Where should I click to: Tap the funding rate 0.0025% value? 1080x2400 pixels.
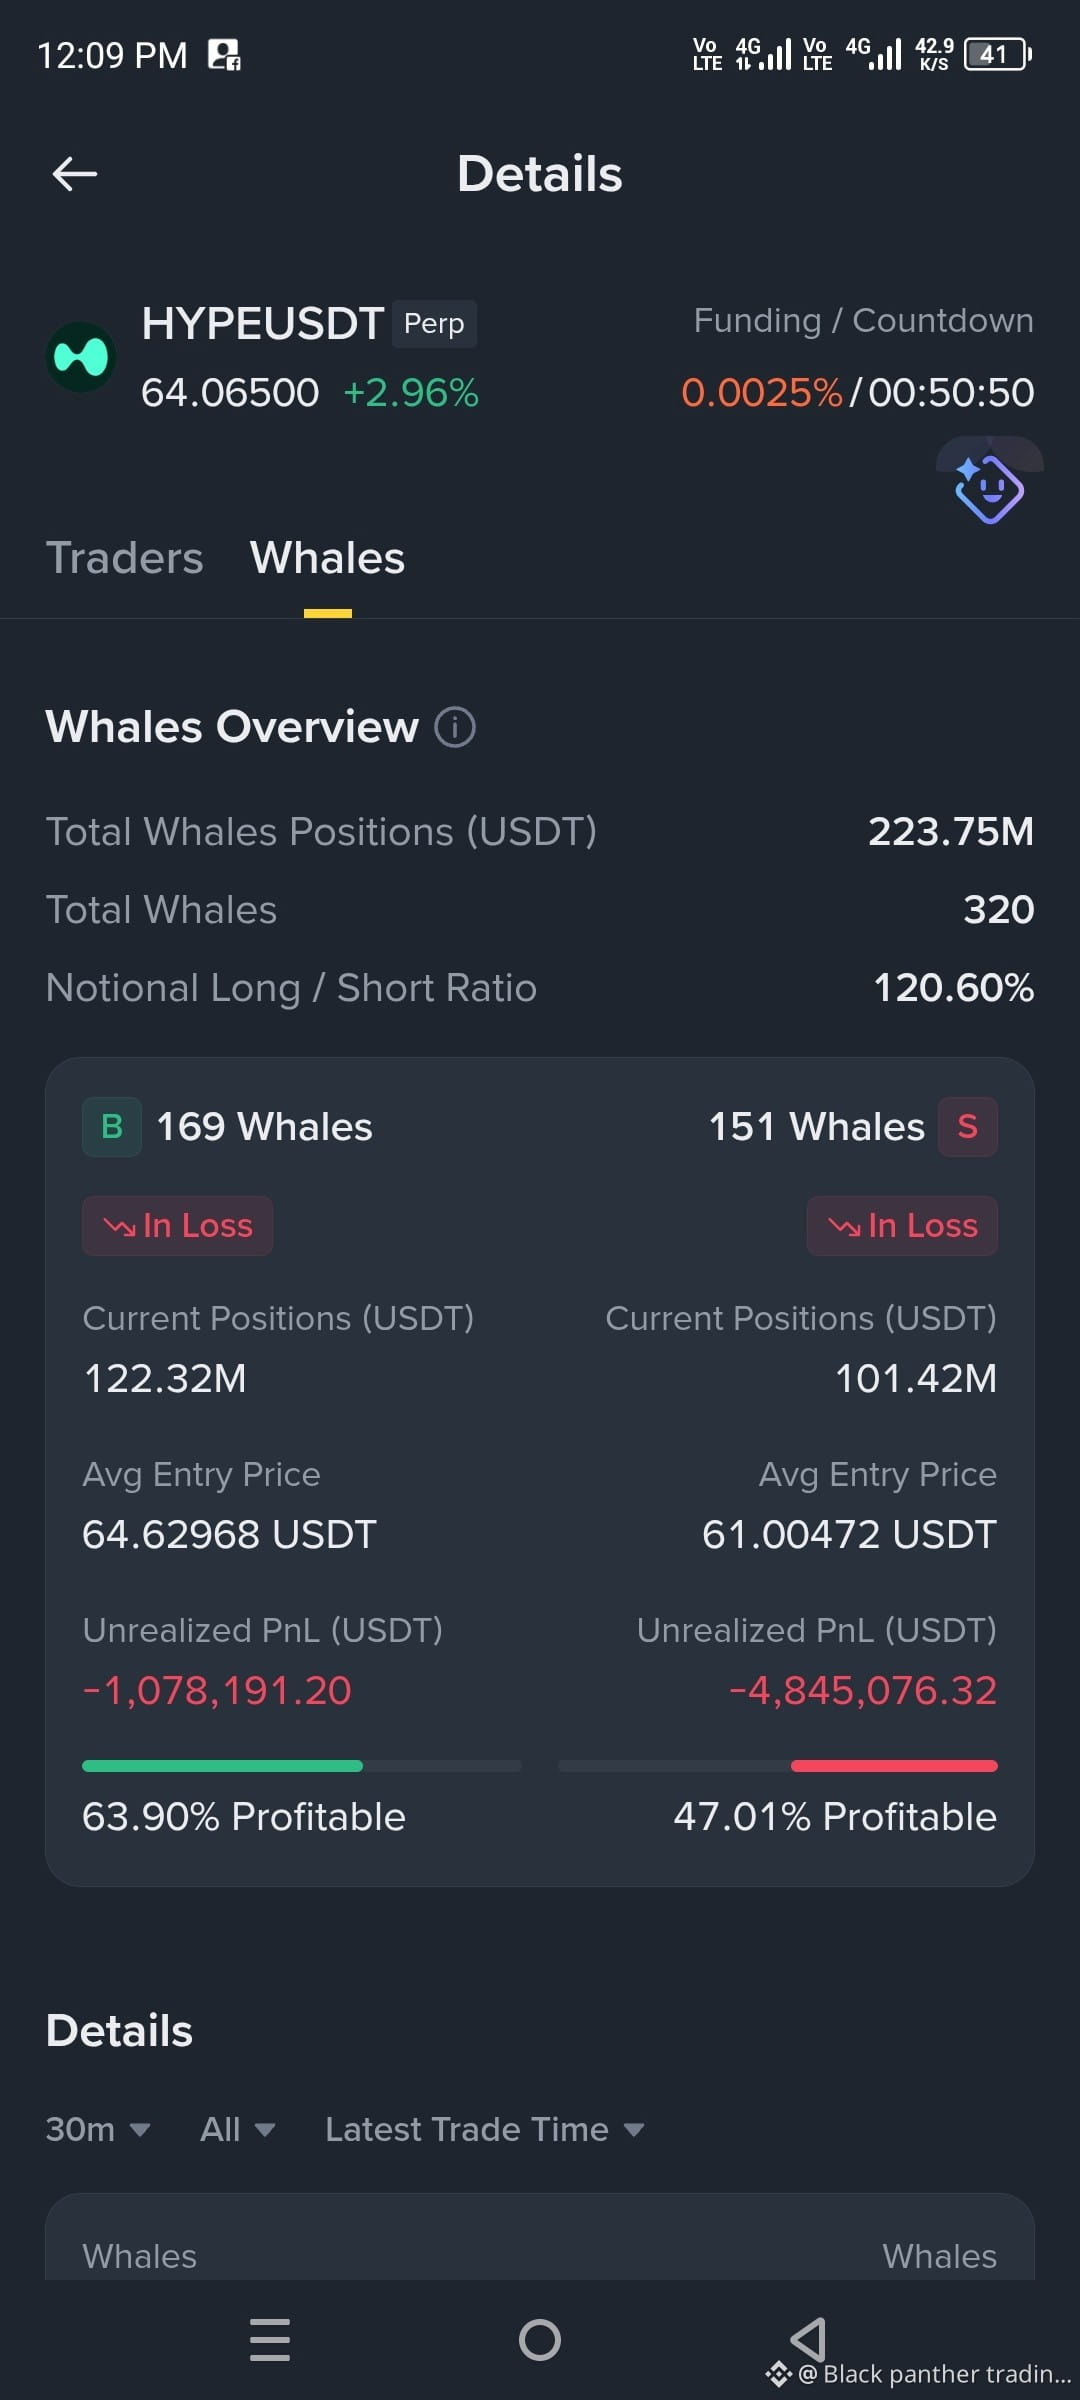pos(762,393)
